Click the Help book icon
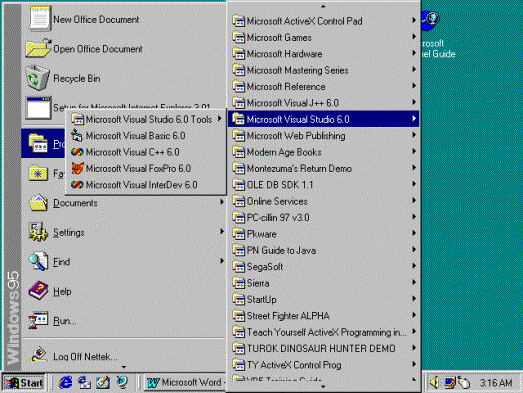 [38, 290]
